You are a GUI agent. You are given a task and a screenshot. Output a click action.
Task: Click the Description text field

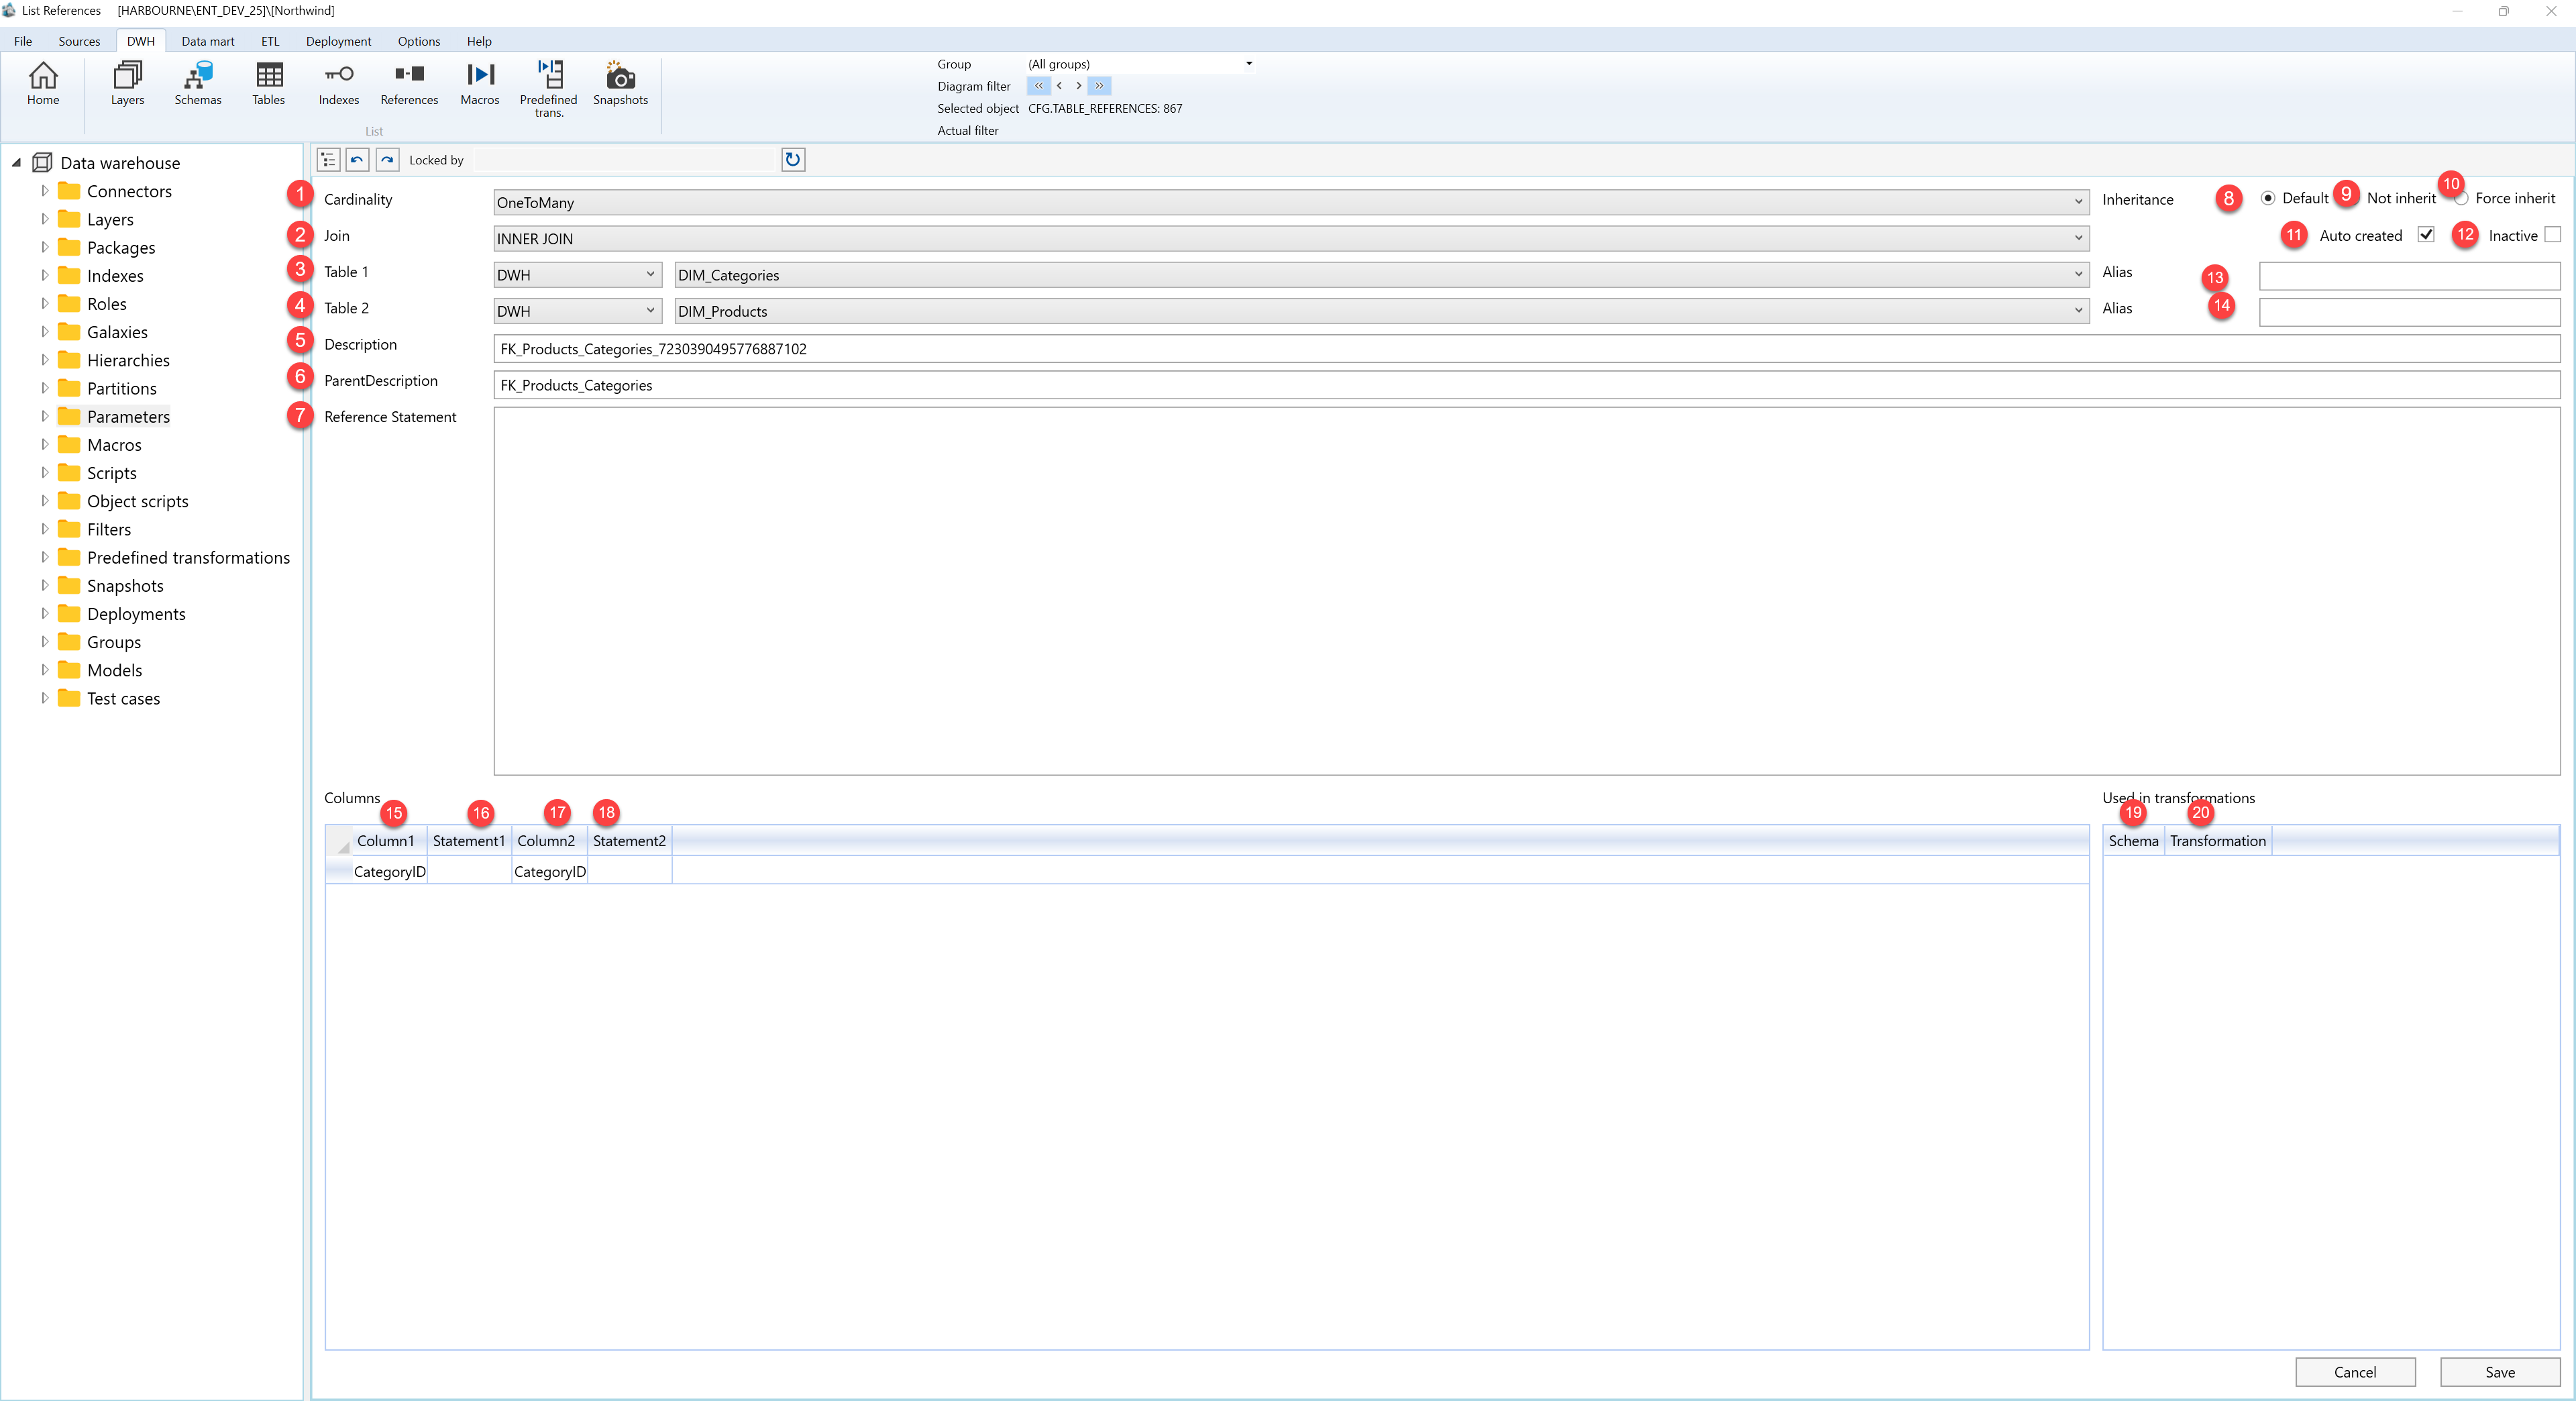[1527, 349]
